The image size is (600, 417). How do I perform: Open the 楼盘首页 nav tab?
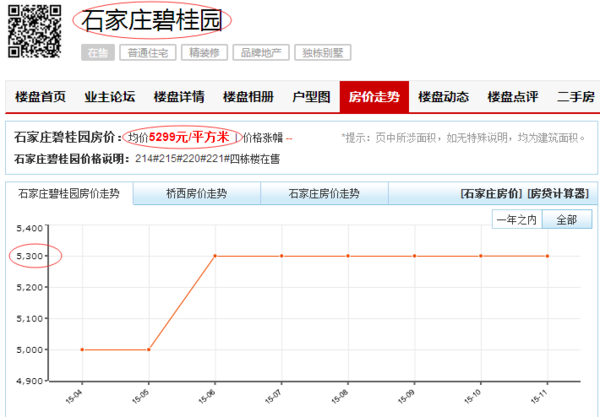(x=40, y=97)
